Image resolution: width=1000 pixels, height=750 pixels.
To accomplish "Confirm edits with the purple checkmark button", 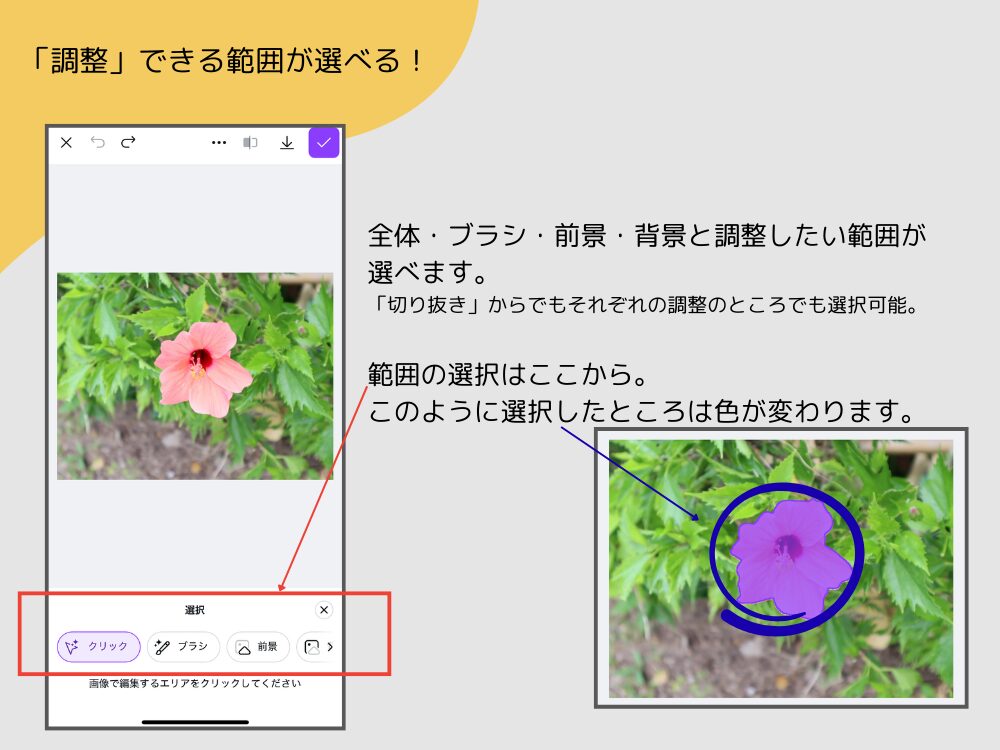I will (x=324, y=144).
